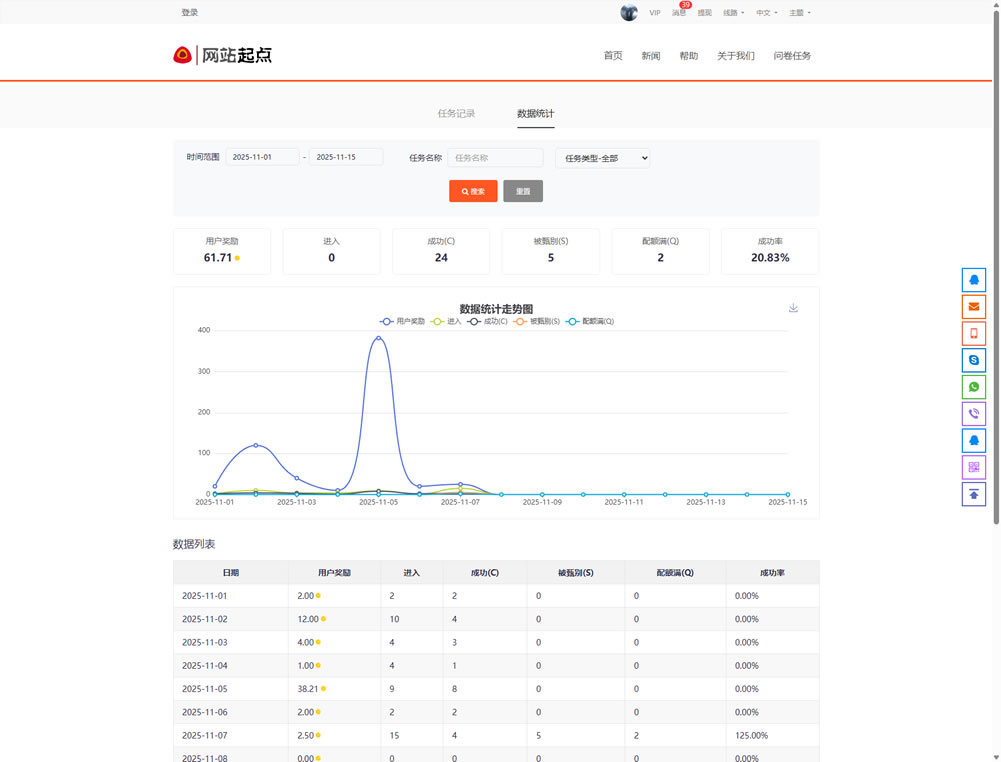The image size is (1001, 762).
Task: Click the back-to-top arrow icon
Action: (x=973, y=494)
